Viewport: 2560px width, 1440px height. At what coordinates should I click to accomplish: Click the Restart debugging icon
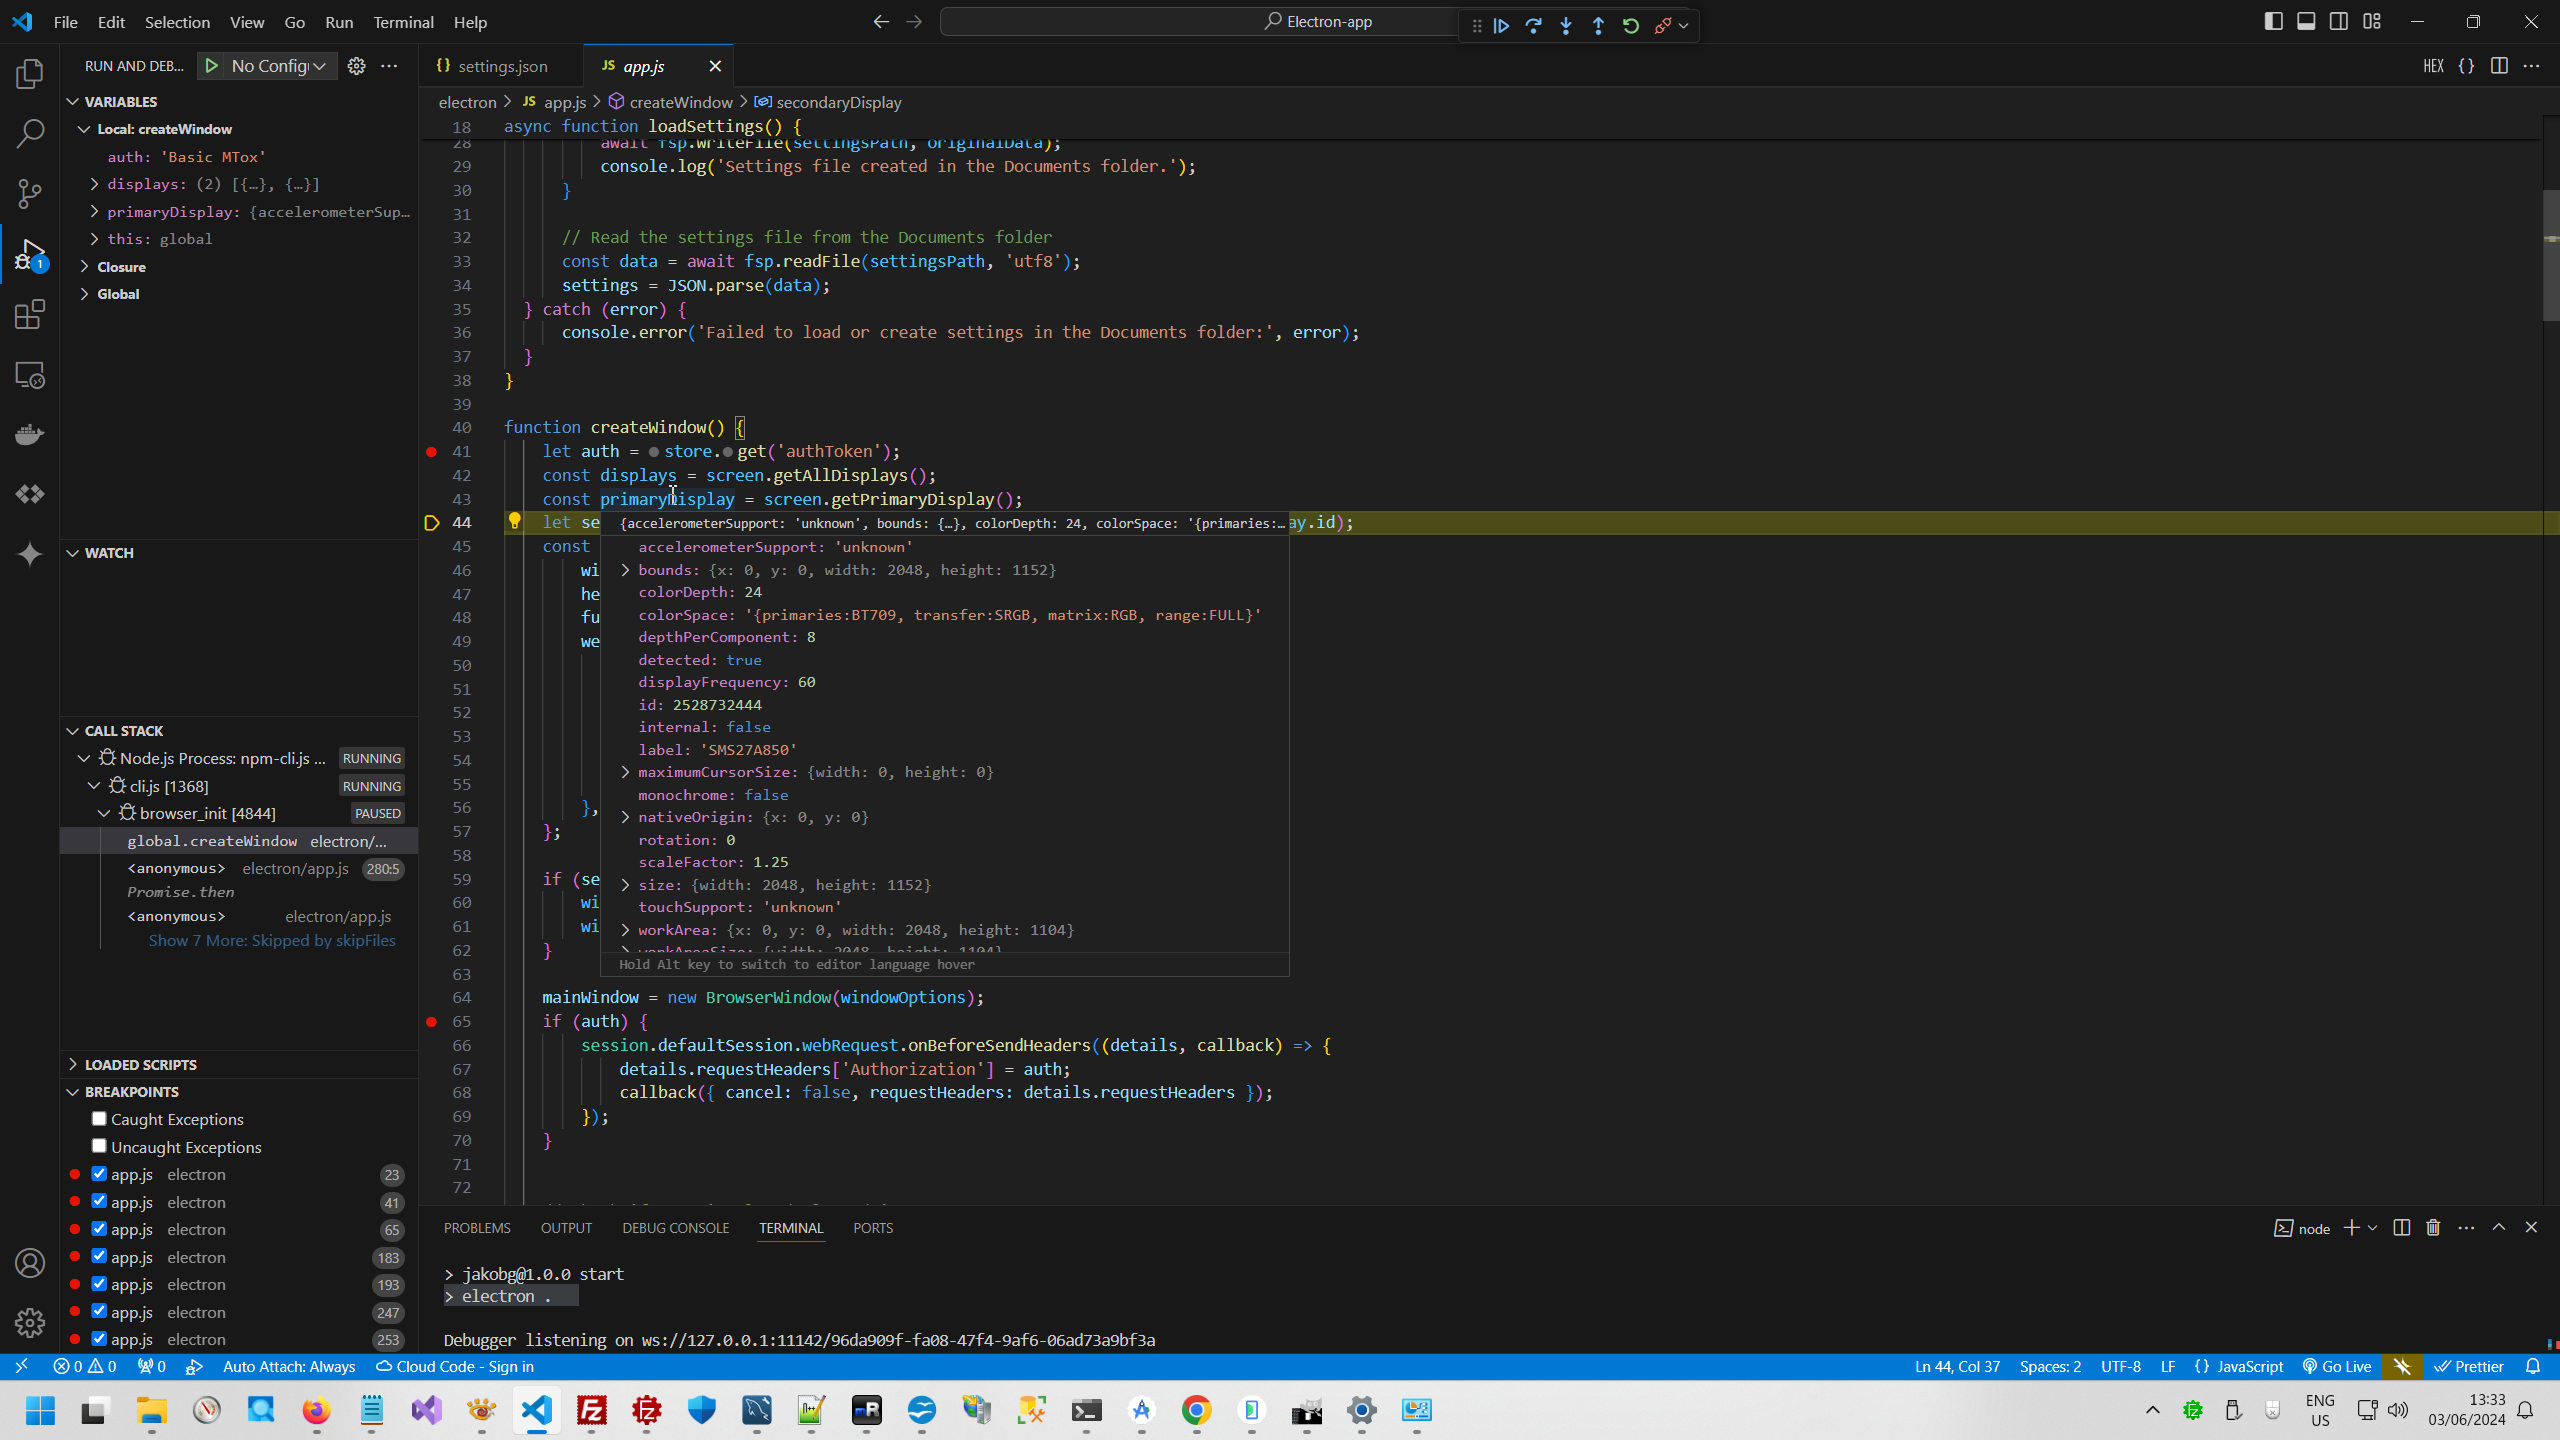[x=1631, y=26]
